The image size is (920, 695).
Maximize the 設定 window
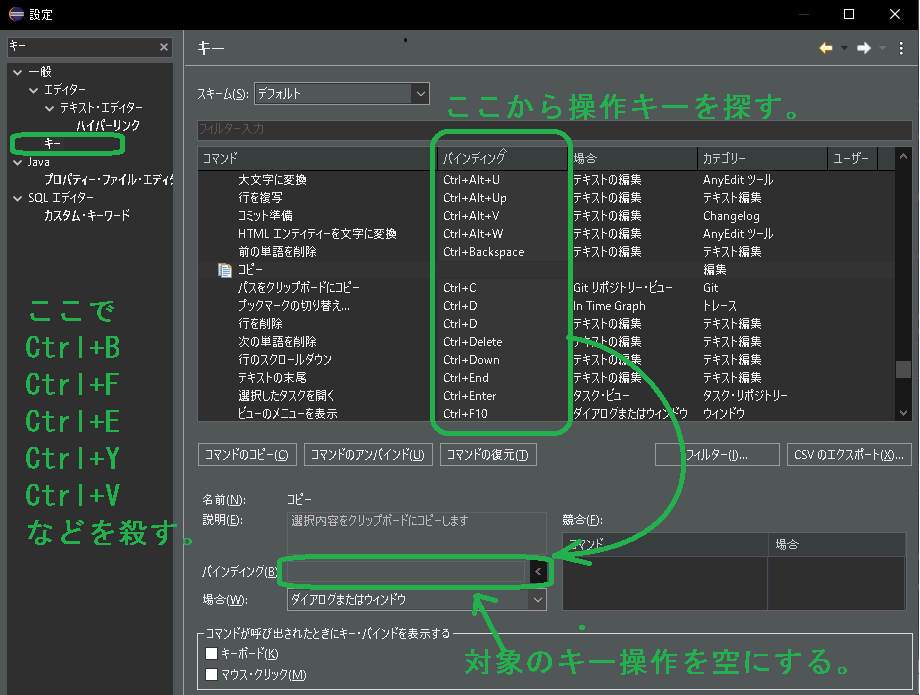[848, 14]
